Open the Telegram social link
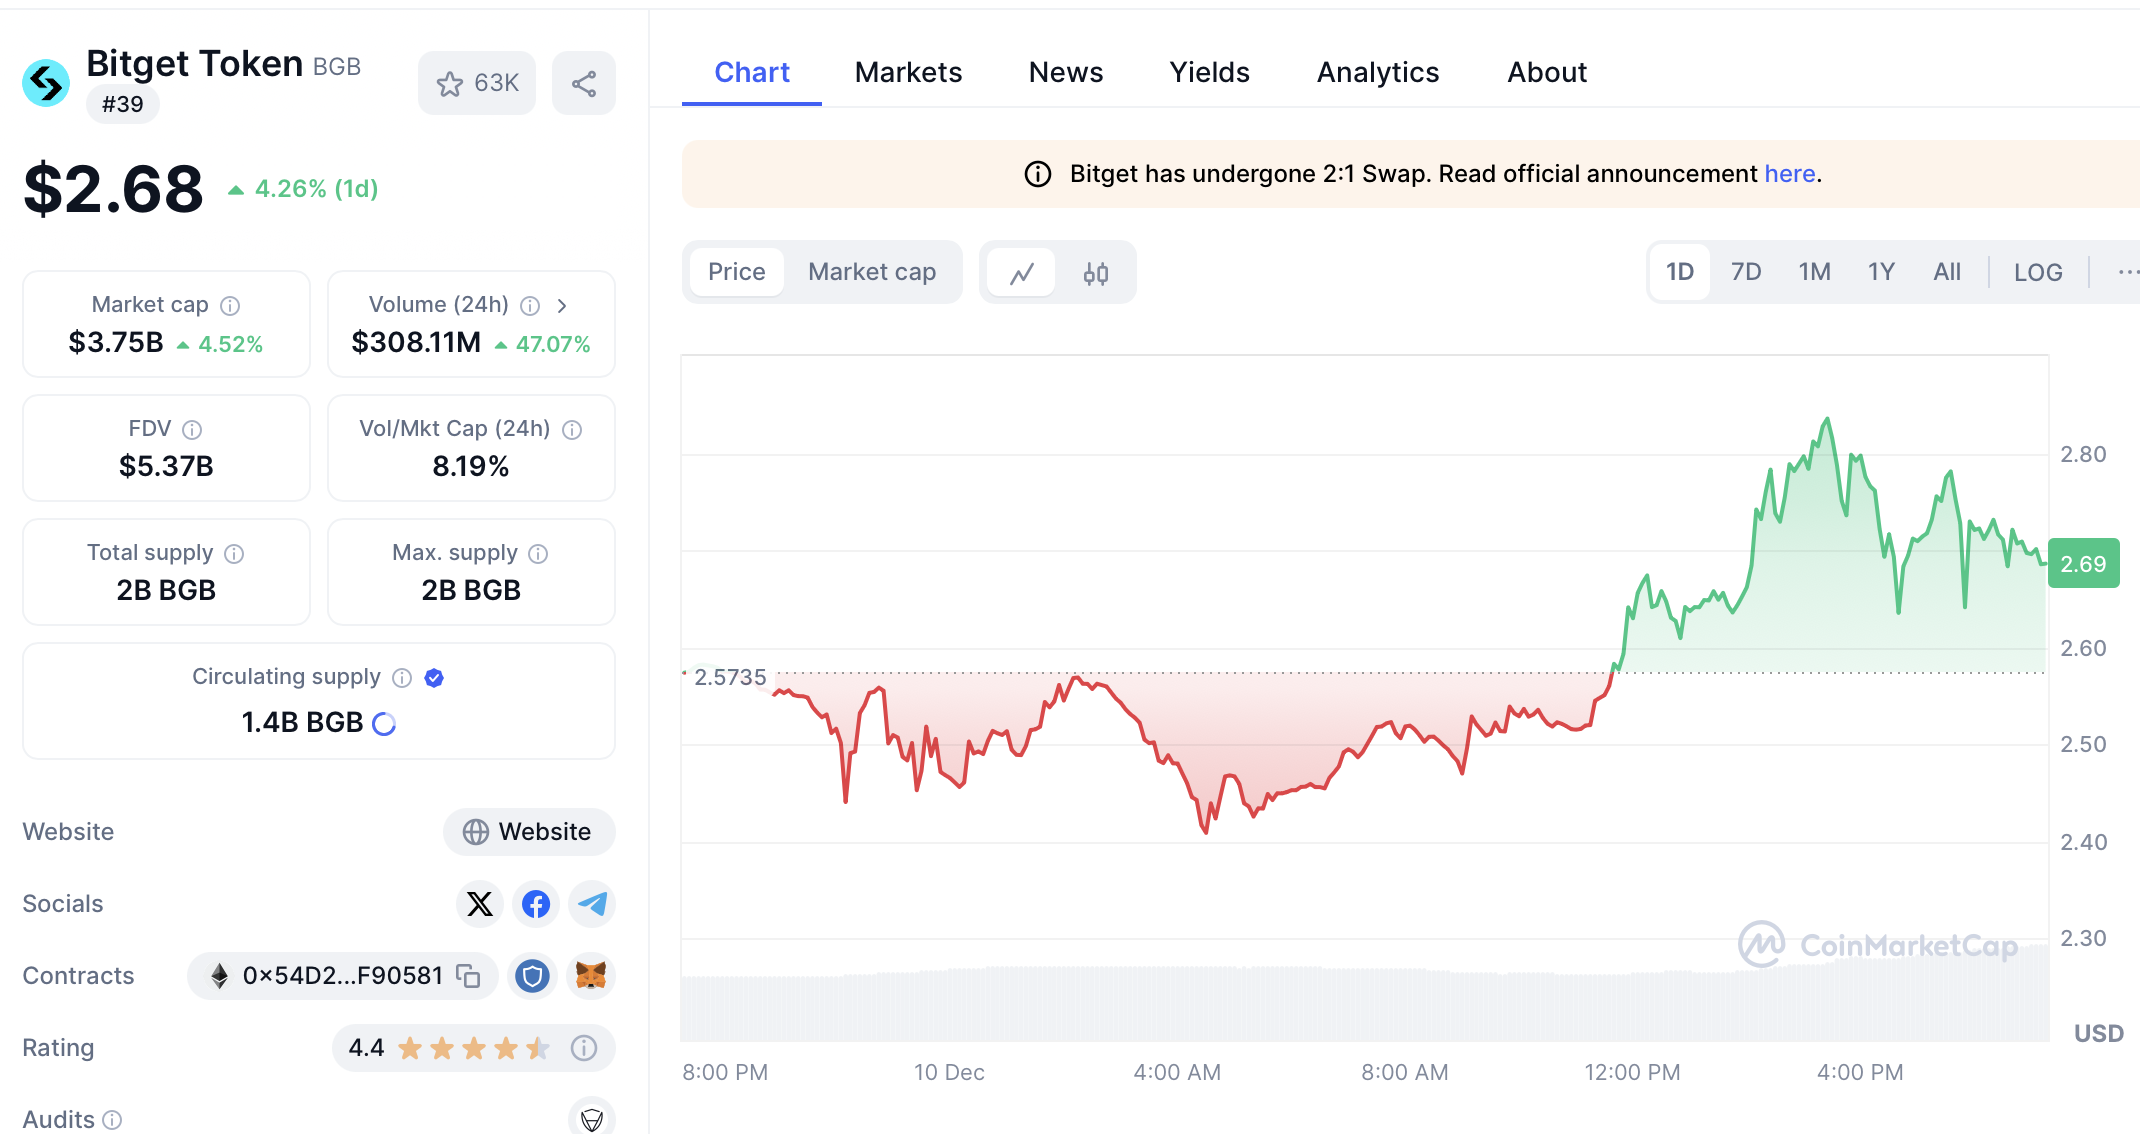The width and height of the screenshot is (2140, 1134). coord(592,904)
